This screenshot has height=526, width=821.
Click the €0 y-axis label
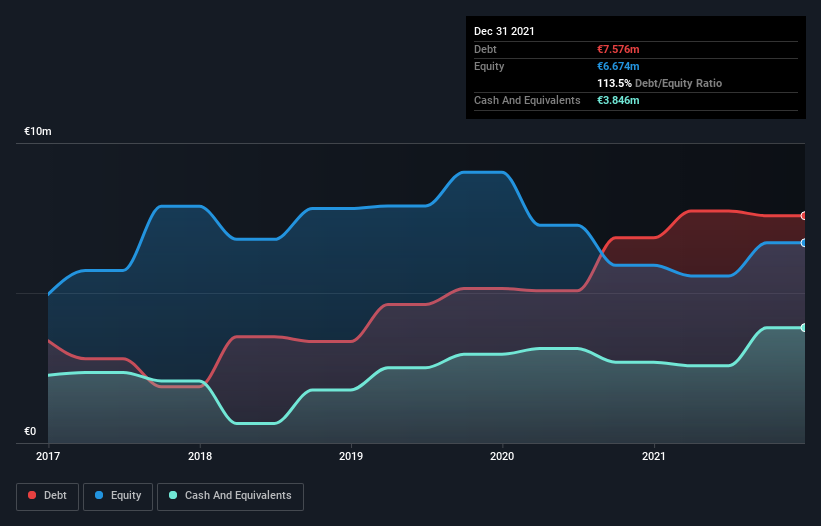30,431
